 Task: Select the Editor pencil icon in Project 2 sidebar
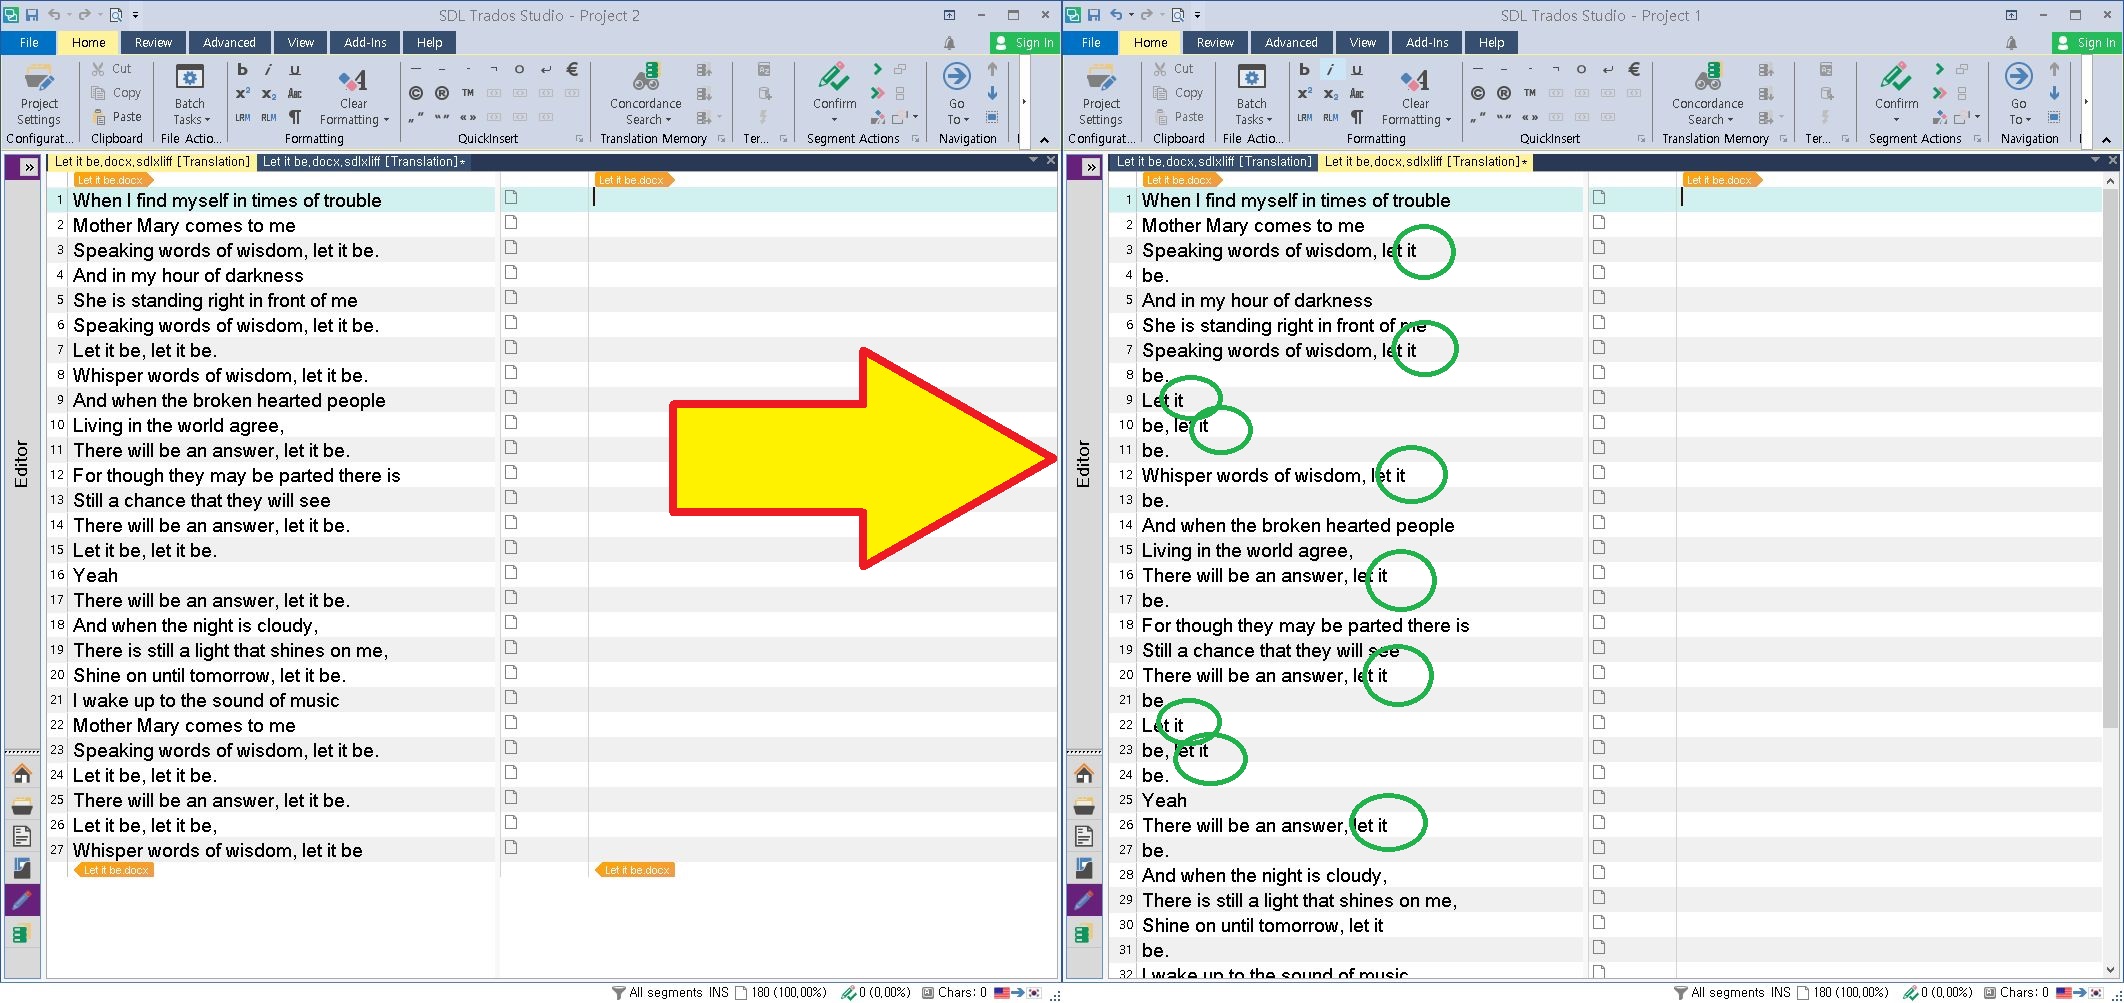(x=22, y=900)
